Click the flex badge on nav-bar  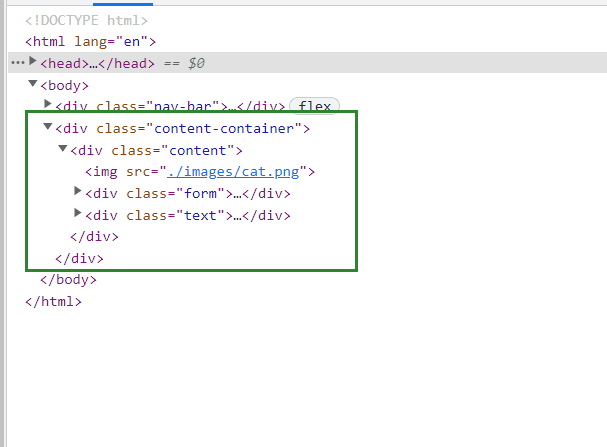(314, 106)
